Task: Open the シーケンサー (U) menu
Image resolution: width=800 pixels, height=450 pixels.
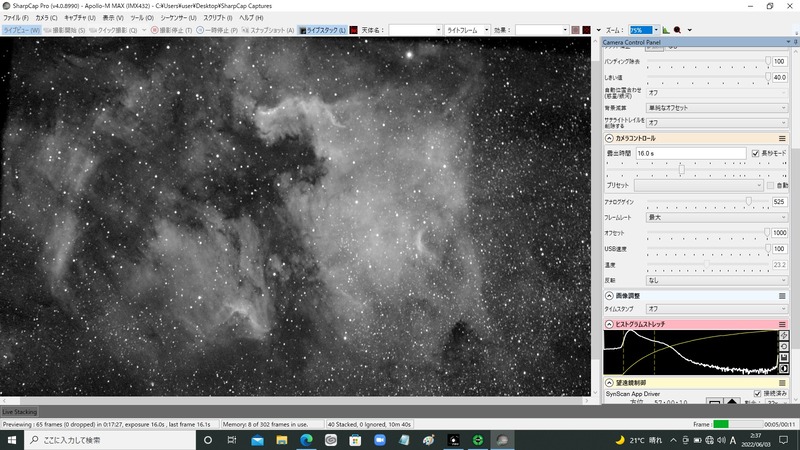Action: point(178,18)
